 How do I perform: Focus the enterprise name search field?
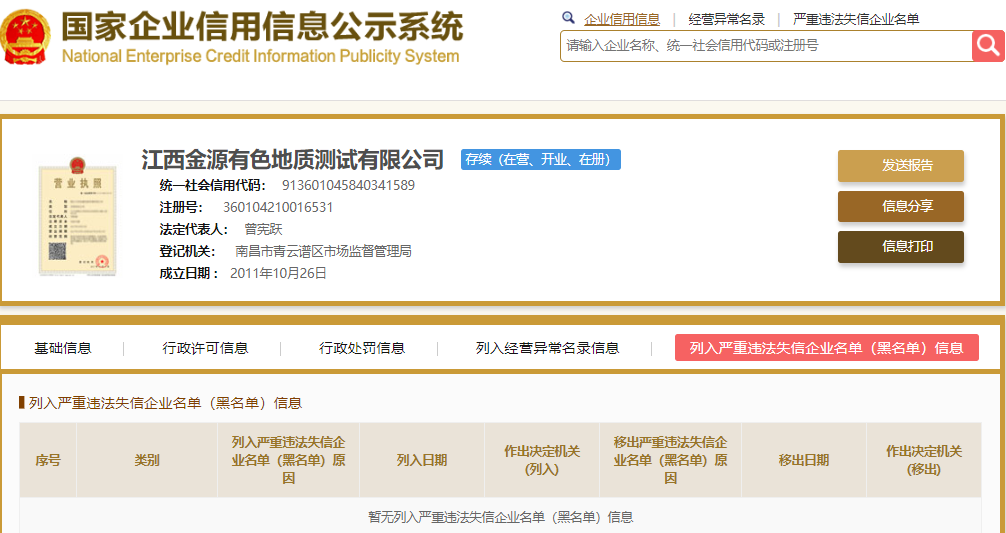tap(767, 46)
